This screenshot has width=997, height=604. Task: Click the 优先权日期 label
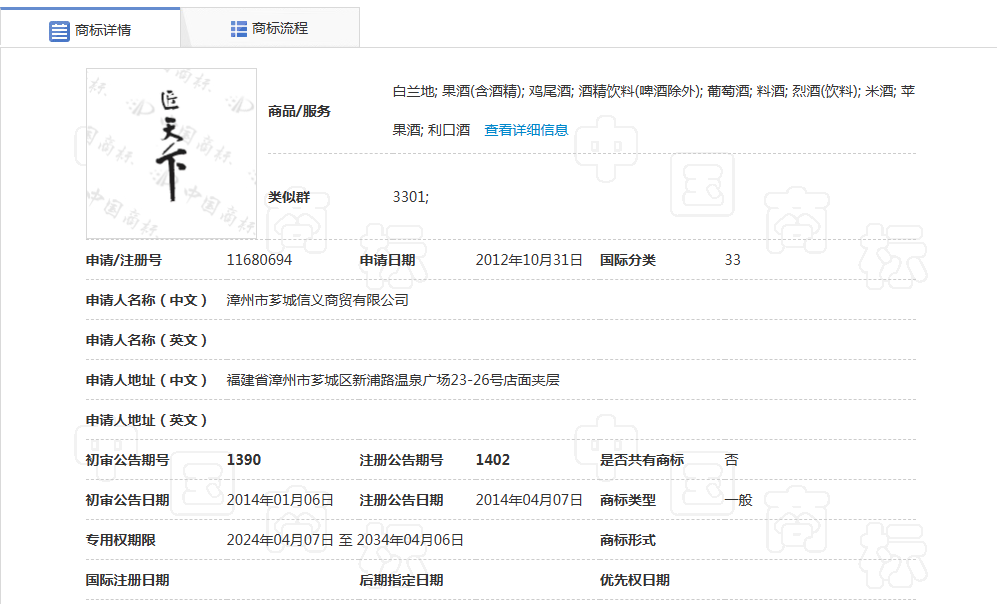pos(634,580)
